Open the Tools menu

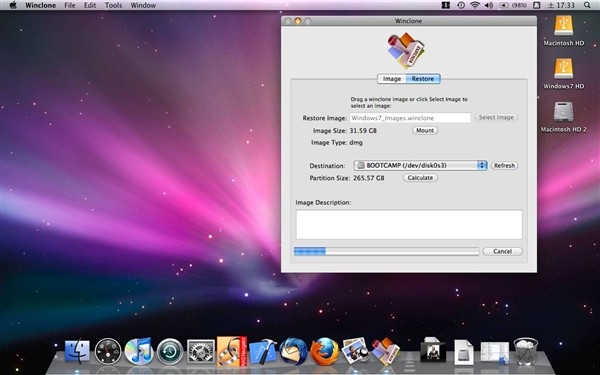pyautogui.click(x=113, y=5)
